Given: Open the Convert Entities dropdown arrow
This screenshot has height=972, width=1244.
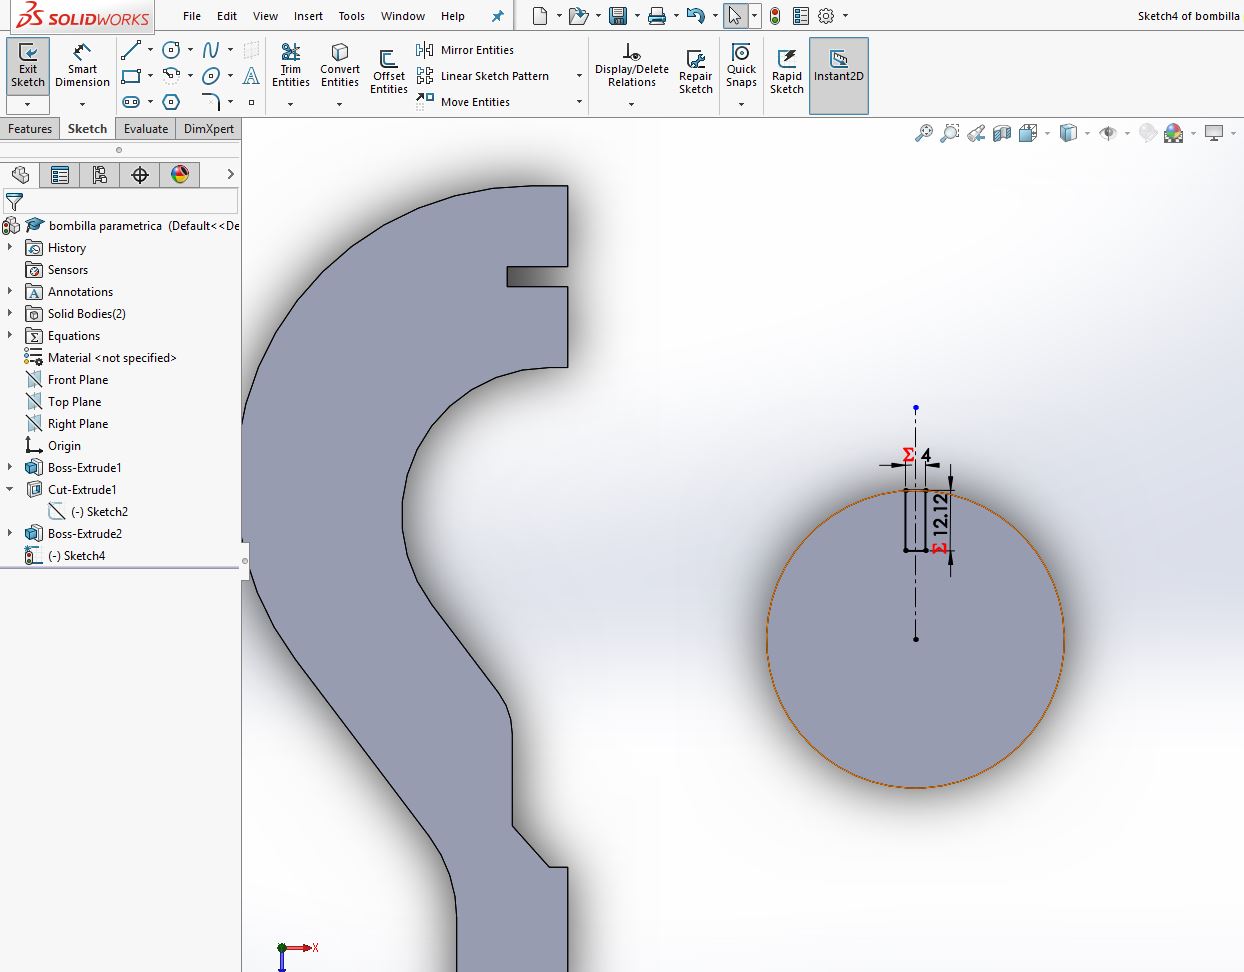Looking at the screenshot, I should pos(340,104).
